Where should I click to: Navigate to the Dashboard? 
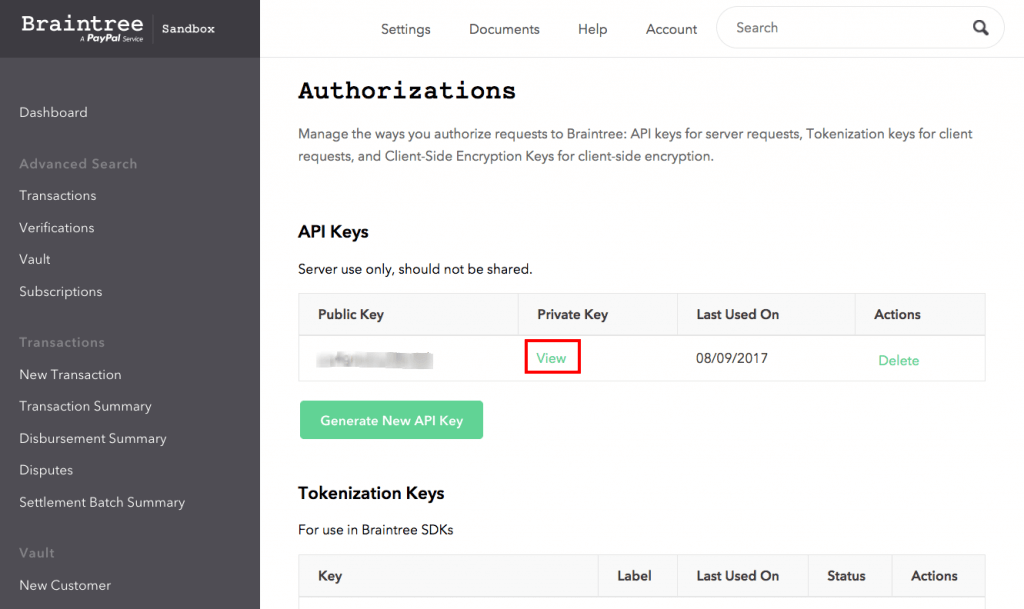(x=53, y=112)
